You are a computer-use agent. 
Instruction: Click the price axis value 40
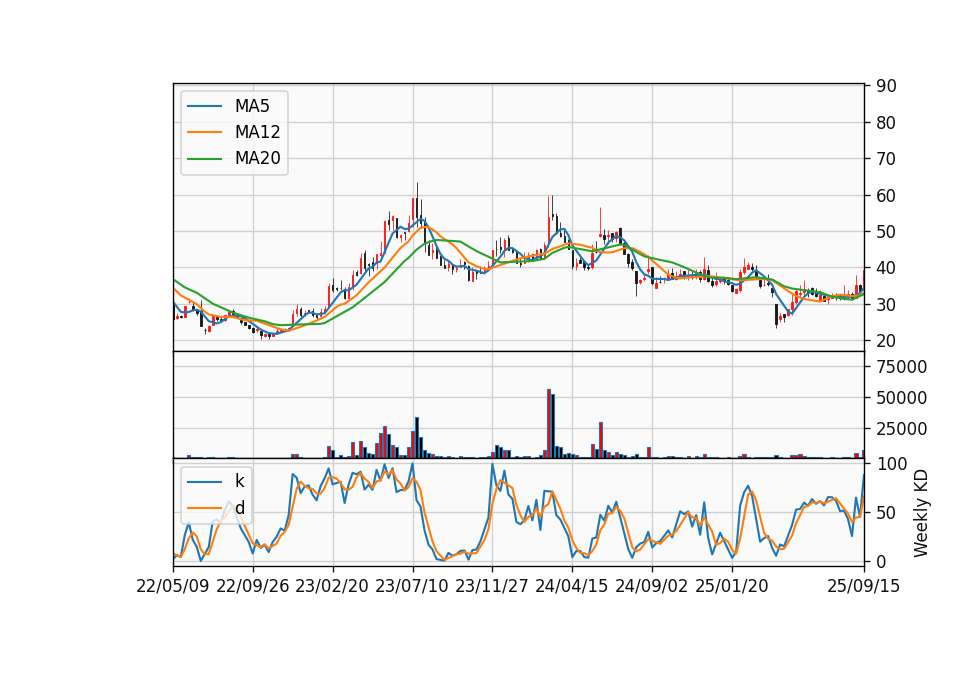(x=886, y=268)
